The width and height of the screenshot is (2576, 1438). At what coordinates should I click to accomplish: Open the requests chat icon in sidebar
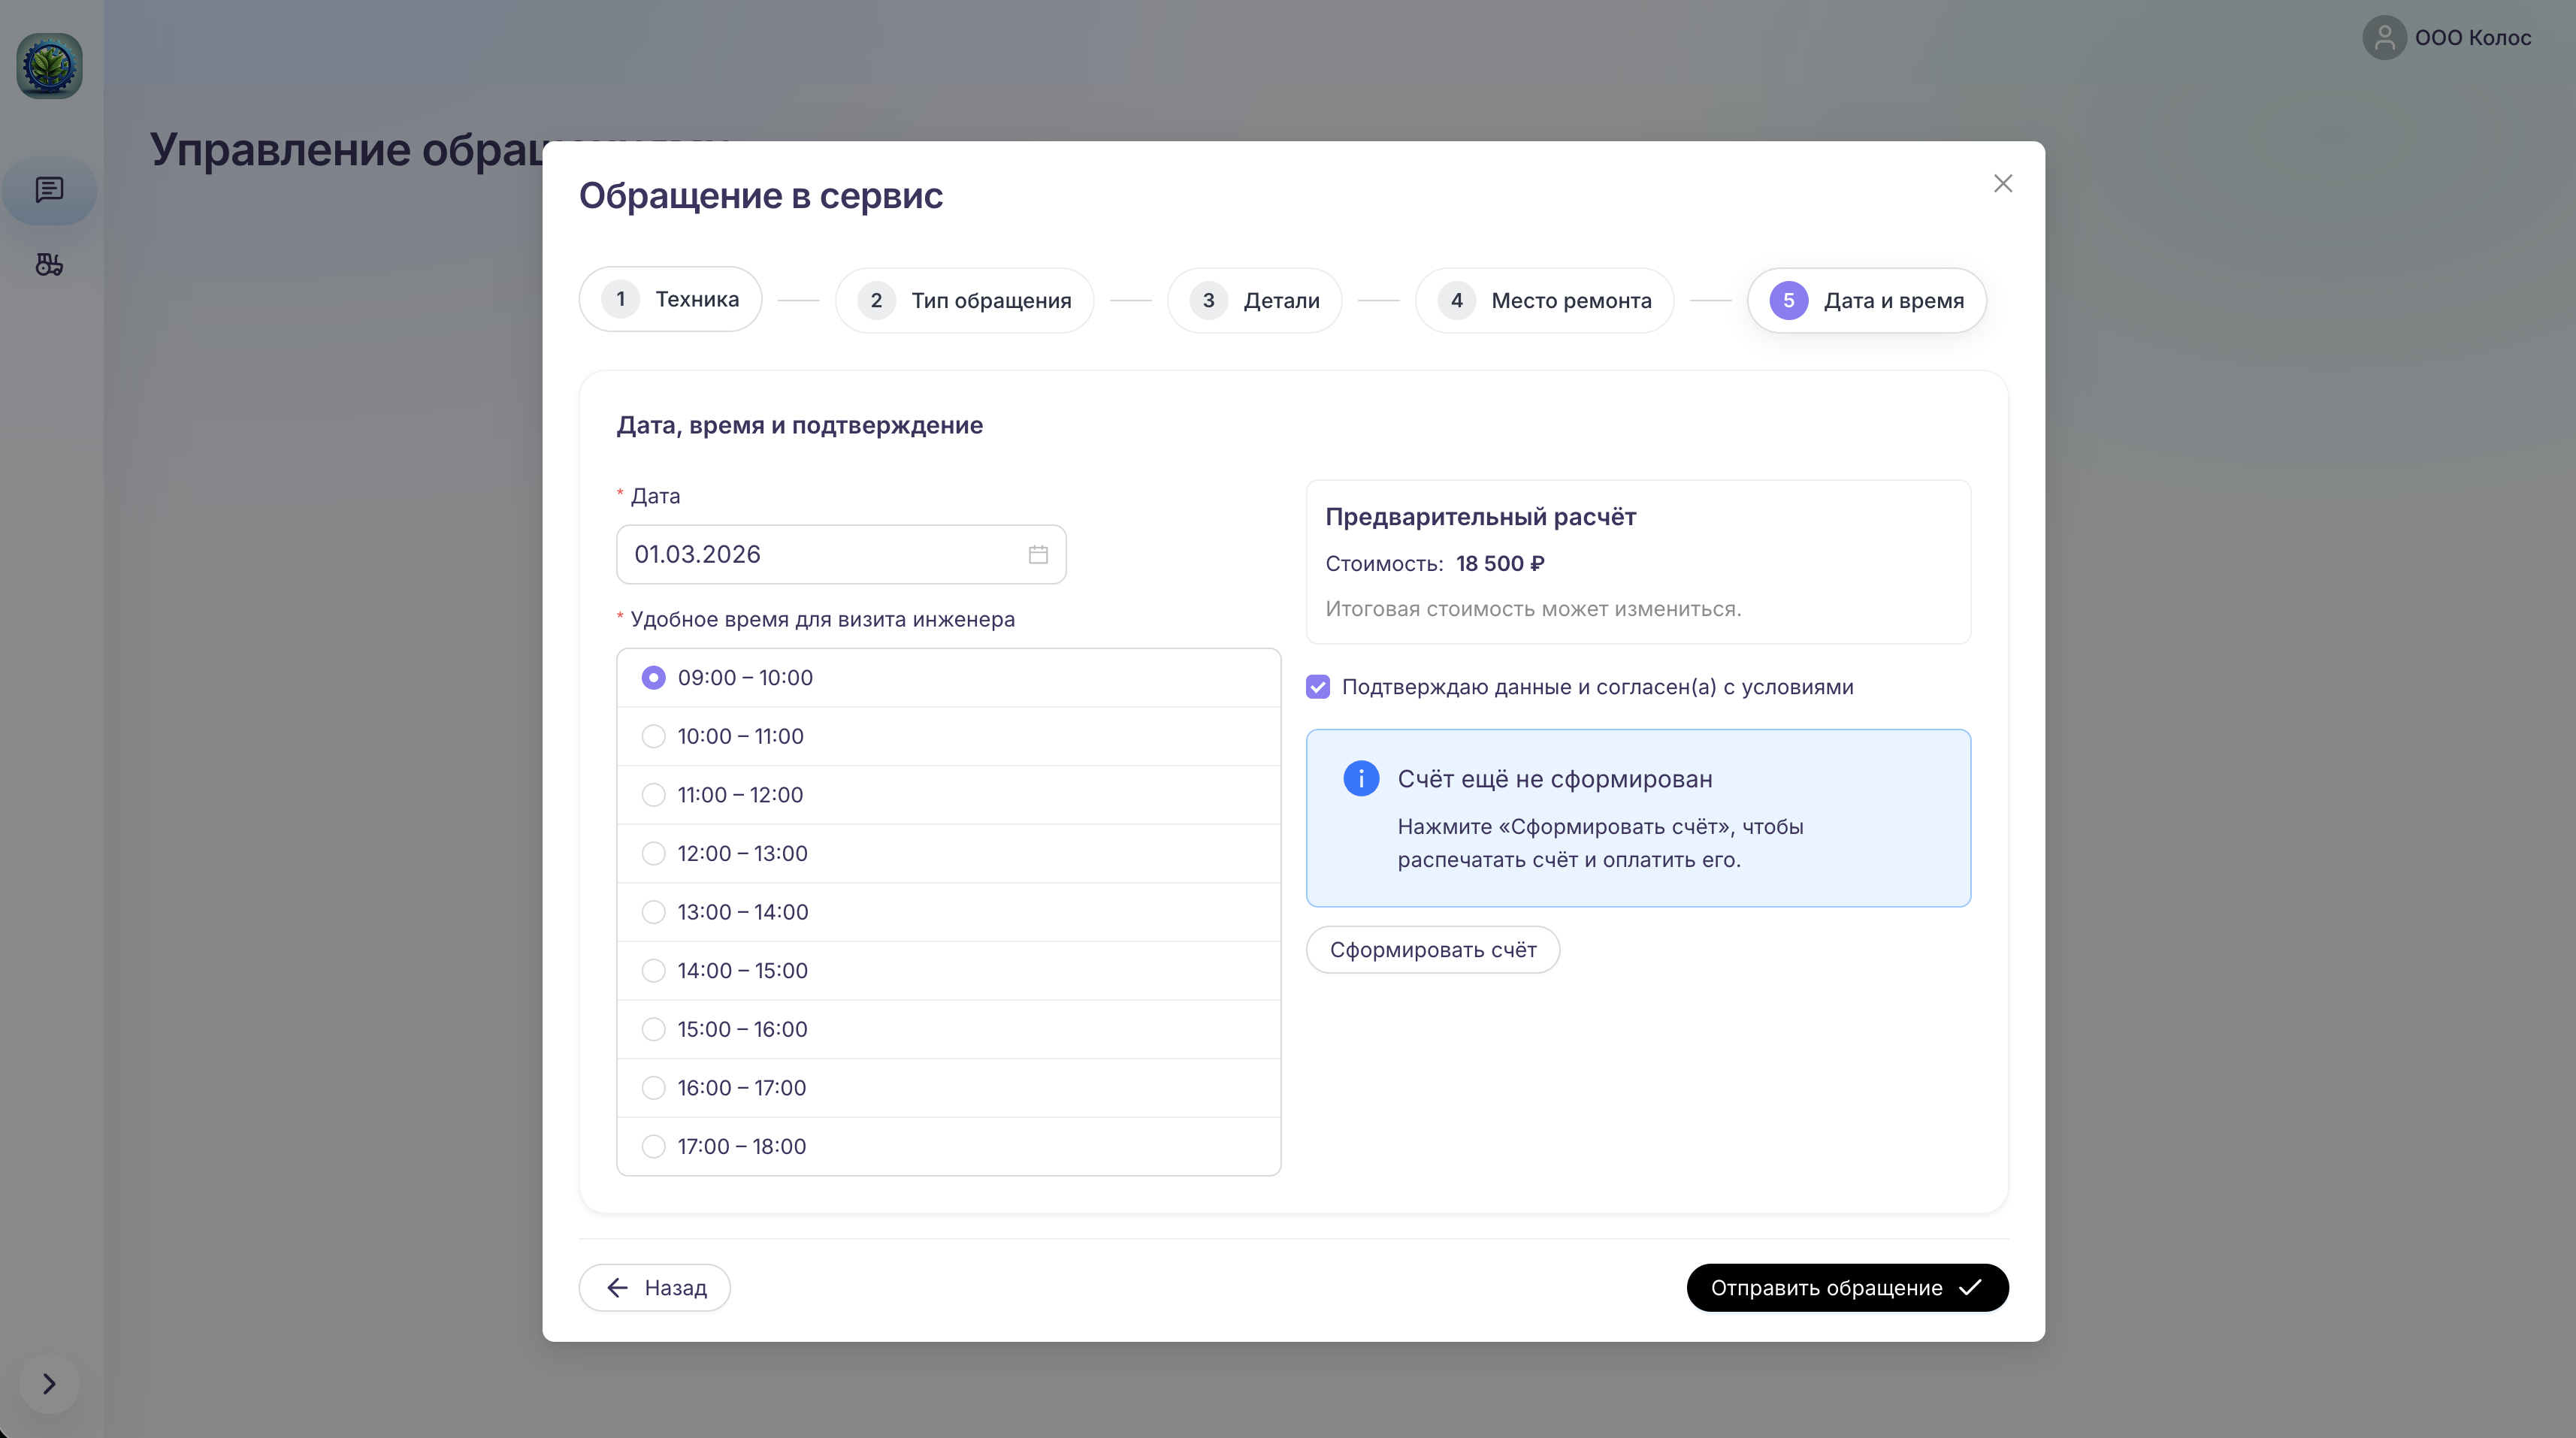click(49, 190)
